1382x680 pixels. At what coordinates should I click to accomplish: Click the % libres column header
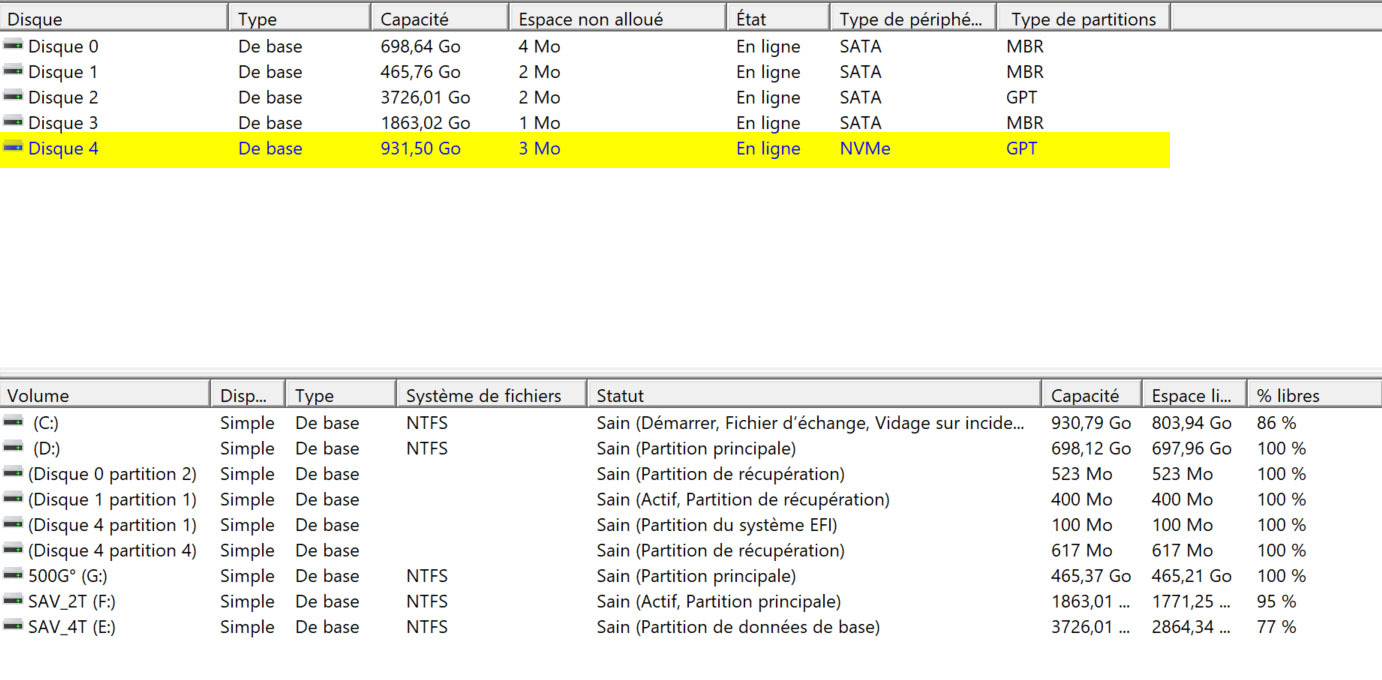coord(1314,395)
